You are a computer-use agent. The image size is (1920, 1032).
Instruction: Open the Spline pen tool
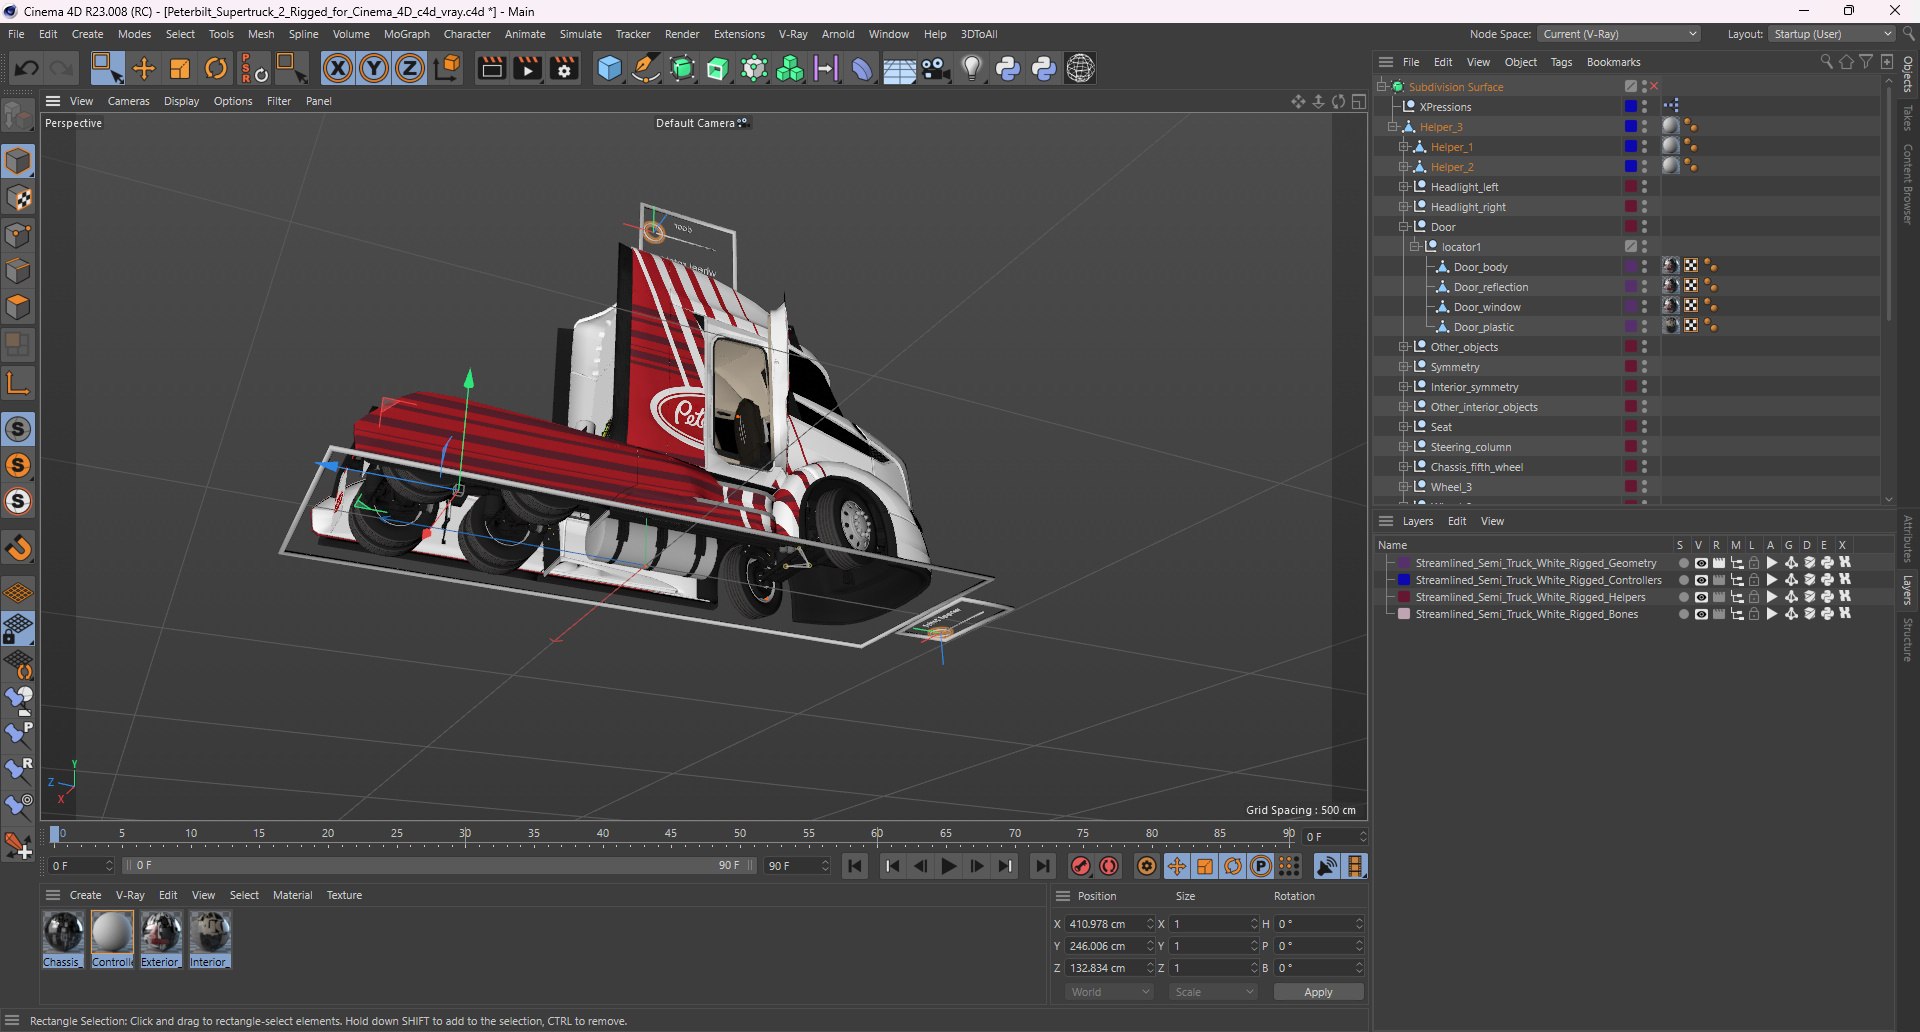click(x=646, y=68)
